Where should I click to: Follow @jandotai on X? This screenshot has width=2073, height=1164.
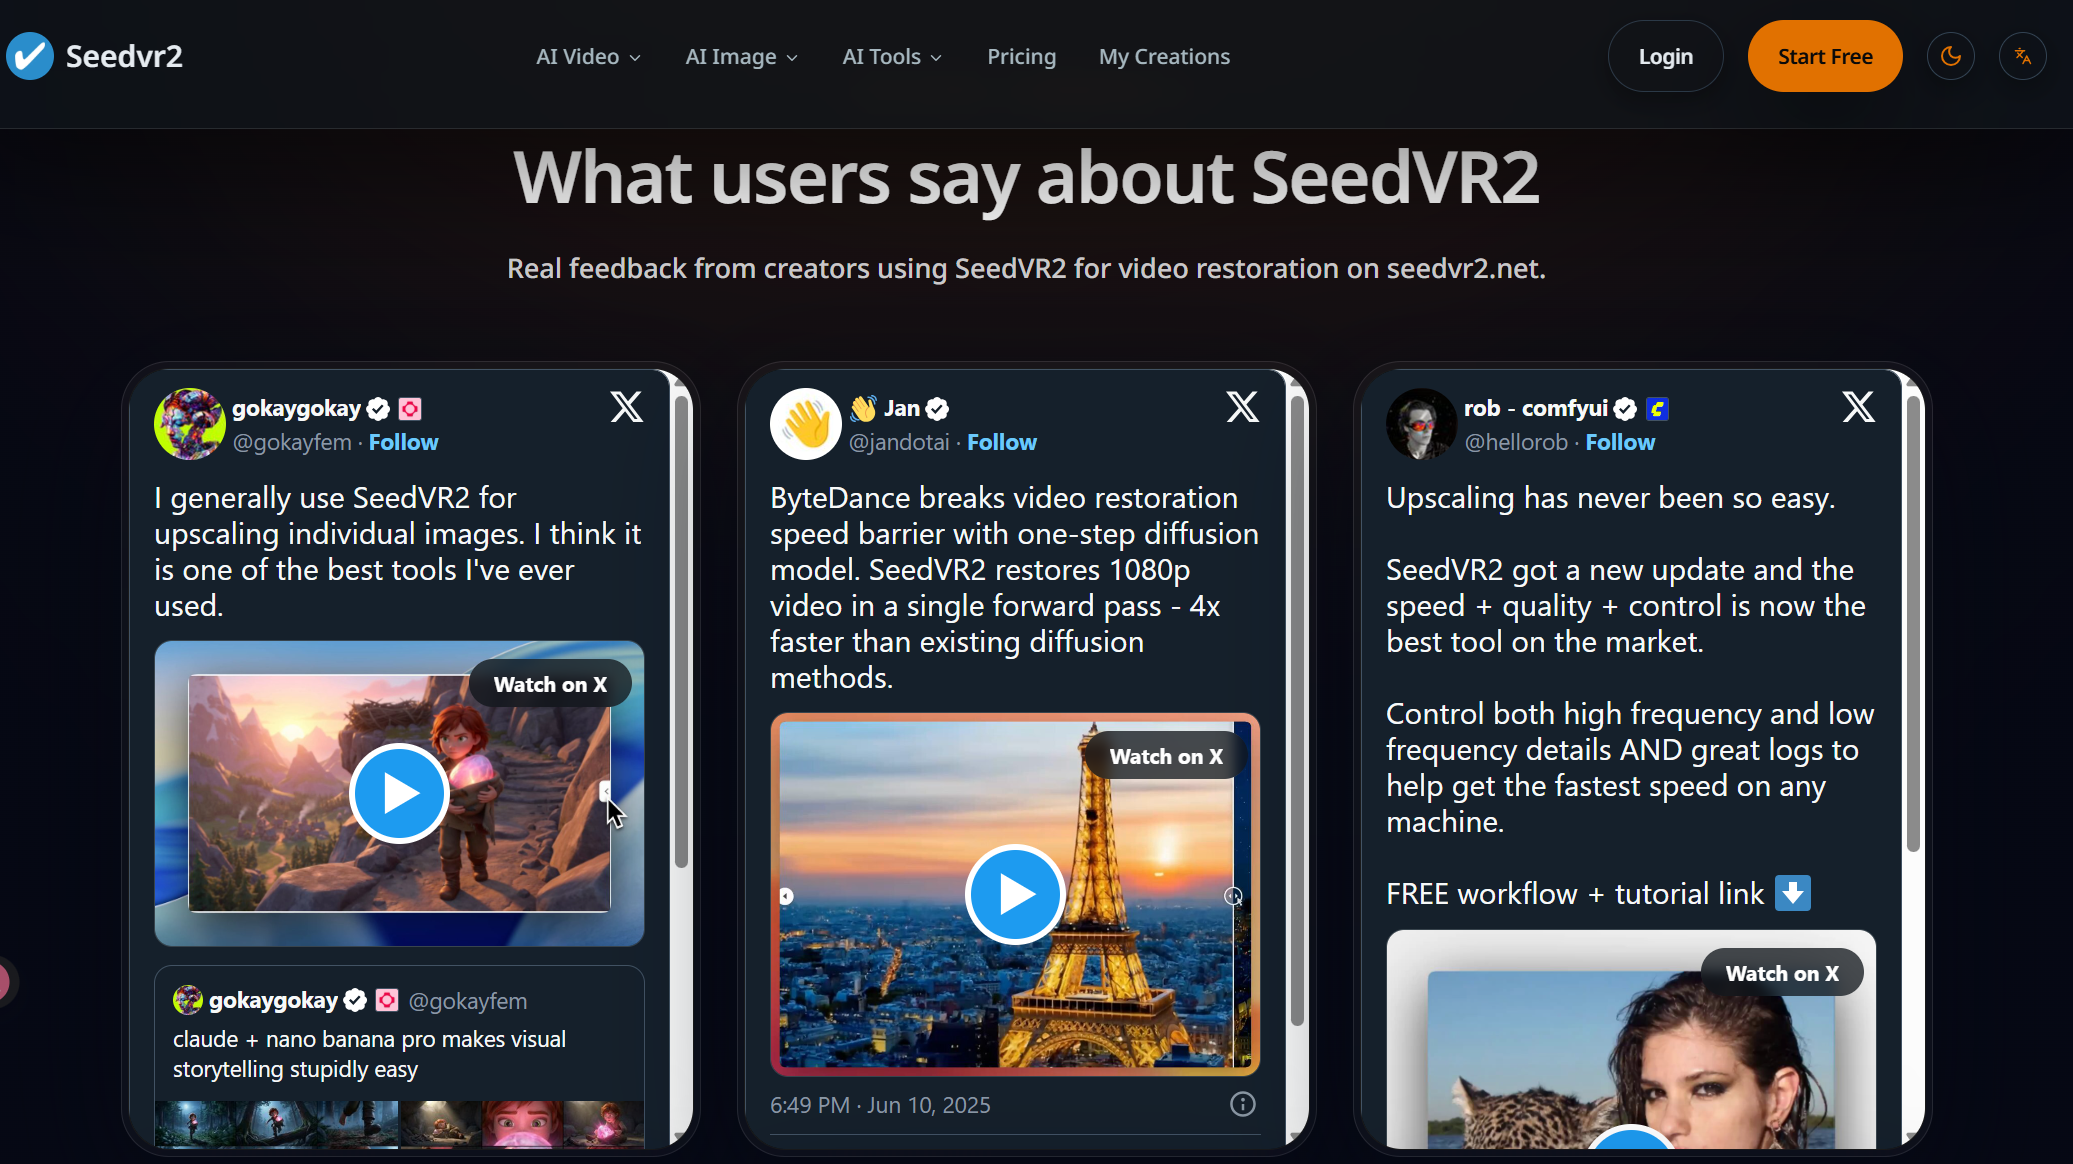[1002, 441]
